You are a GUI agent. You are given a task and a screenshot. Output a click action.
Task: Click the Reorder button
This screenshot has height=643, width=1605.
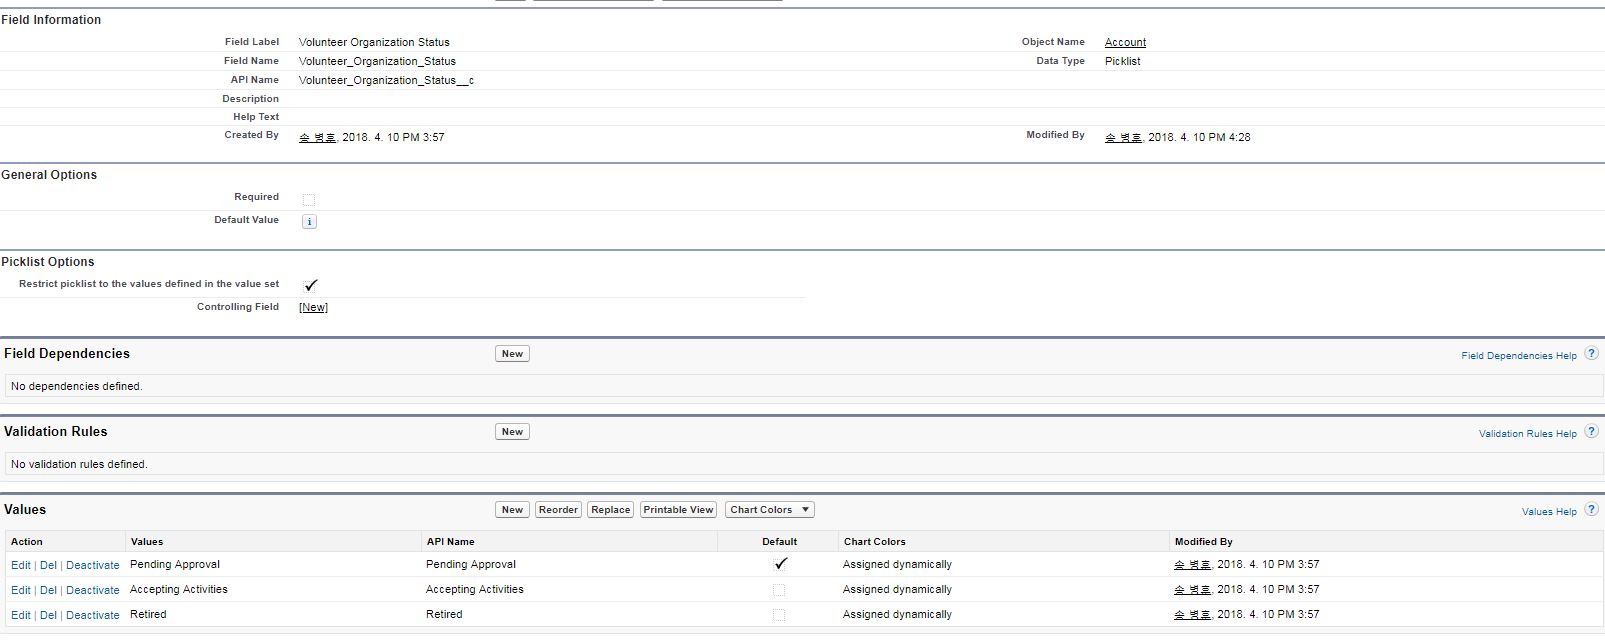tap(558, 510)
